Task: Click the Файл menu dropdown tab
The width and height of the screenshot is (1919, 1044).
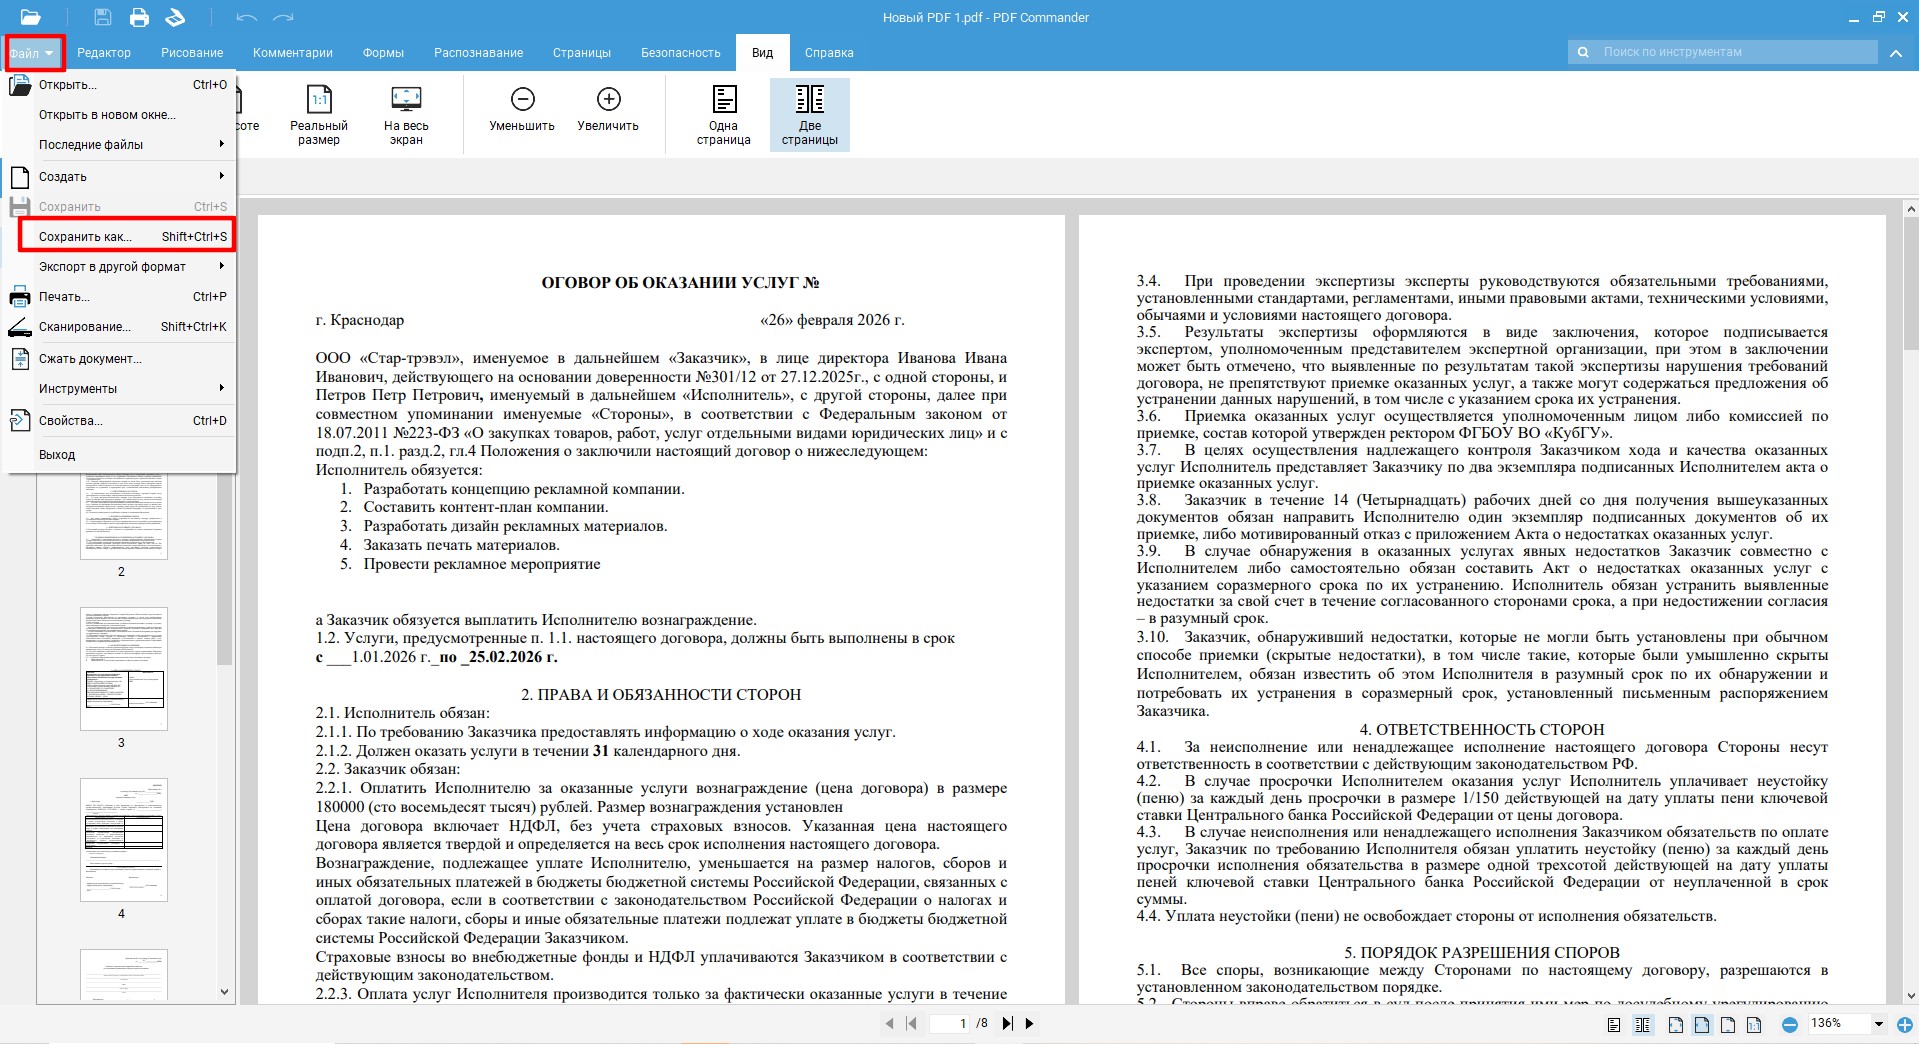Action: (33, 53)
